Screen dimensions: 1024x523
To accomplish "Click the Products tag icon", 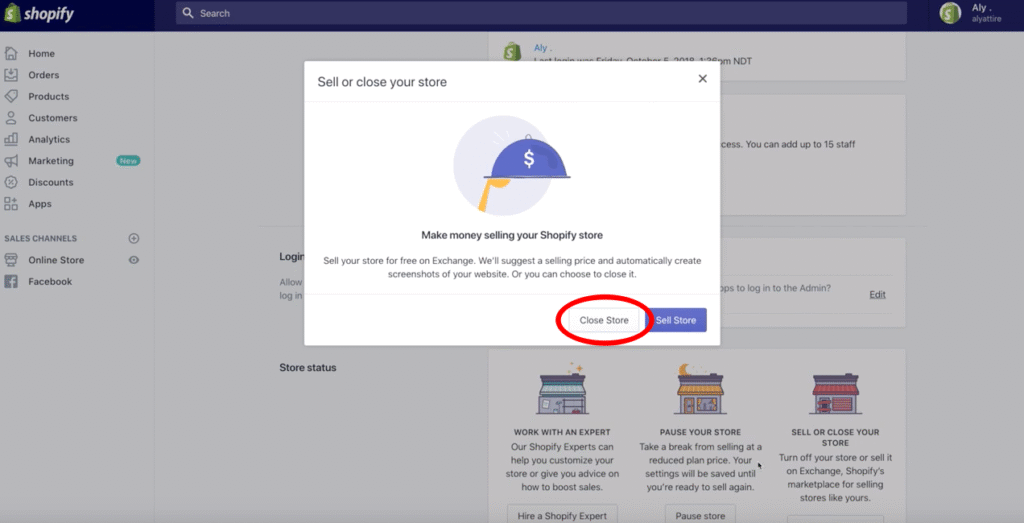I will point(11,97).
